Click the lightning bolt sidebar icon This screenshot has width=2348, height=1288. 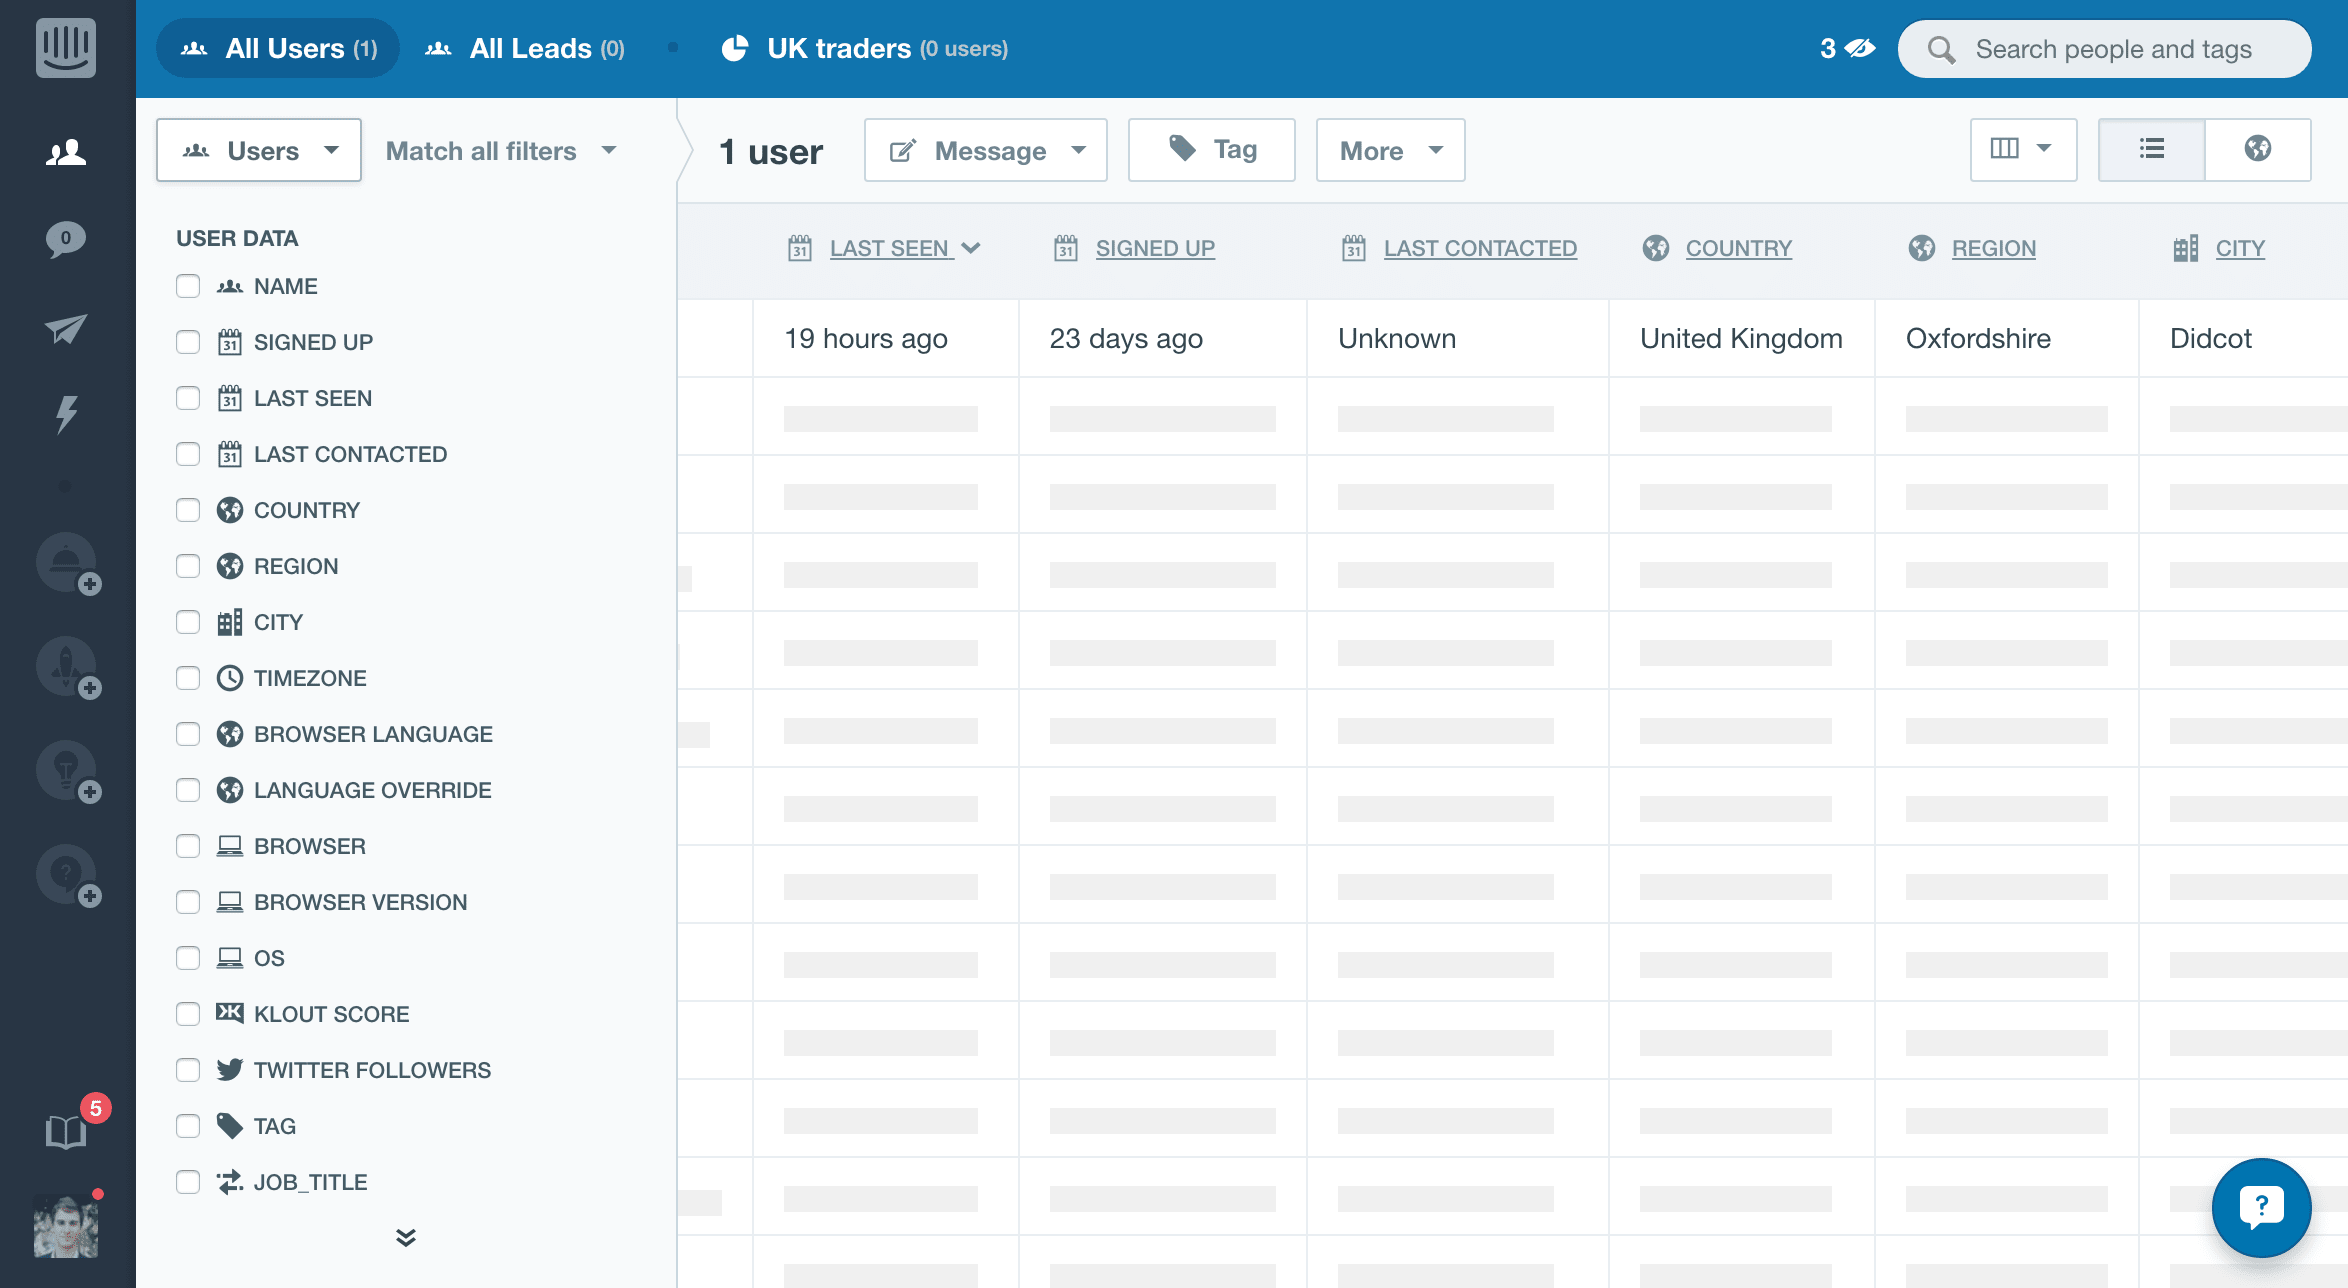tap(66, 413)
